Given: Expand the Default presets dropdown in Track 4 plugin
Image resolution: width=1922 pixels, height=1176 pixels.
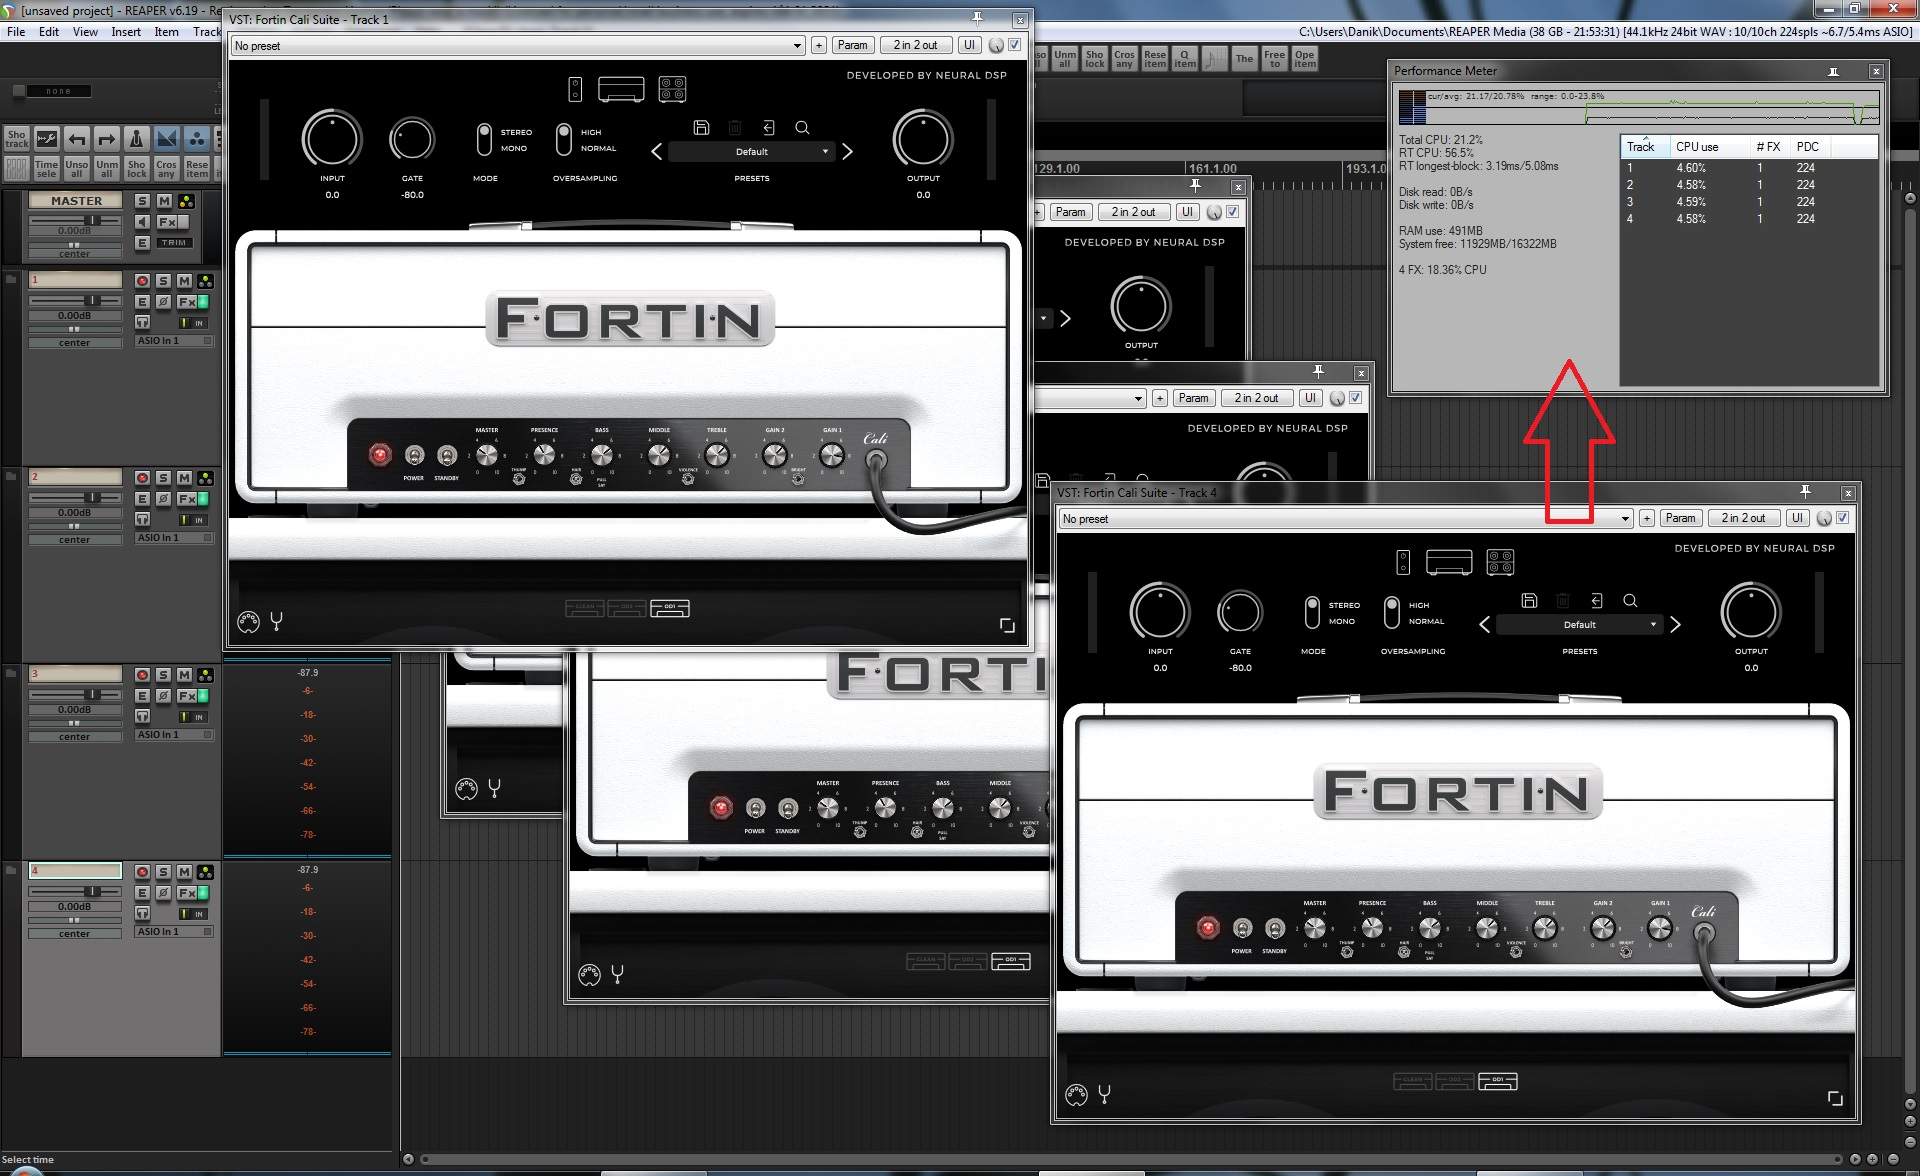Looking at the screenshot, I should point(1579,625).
